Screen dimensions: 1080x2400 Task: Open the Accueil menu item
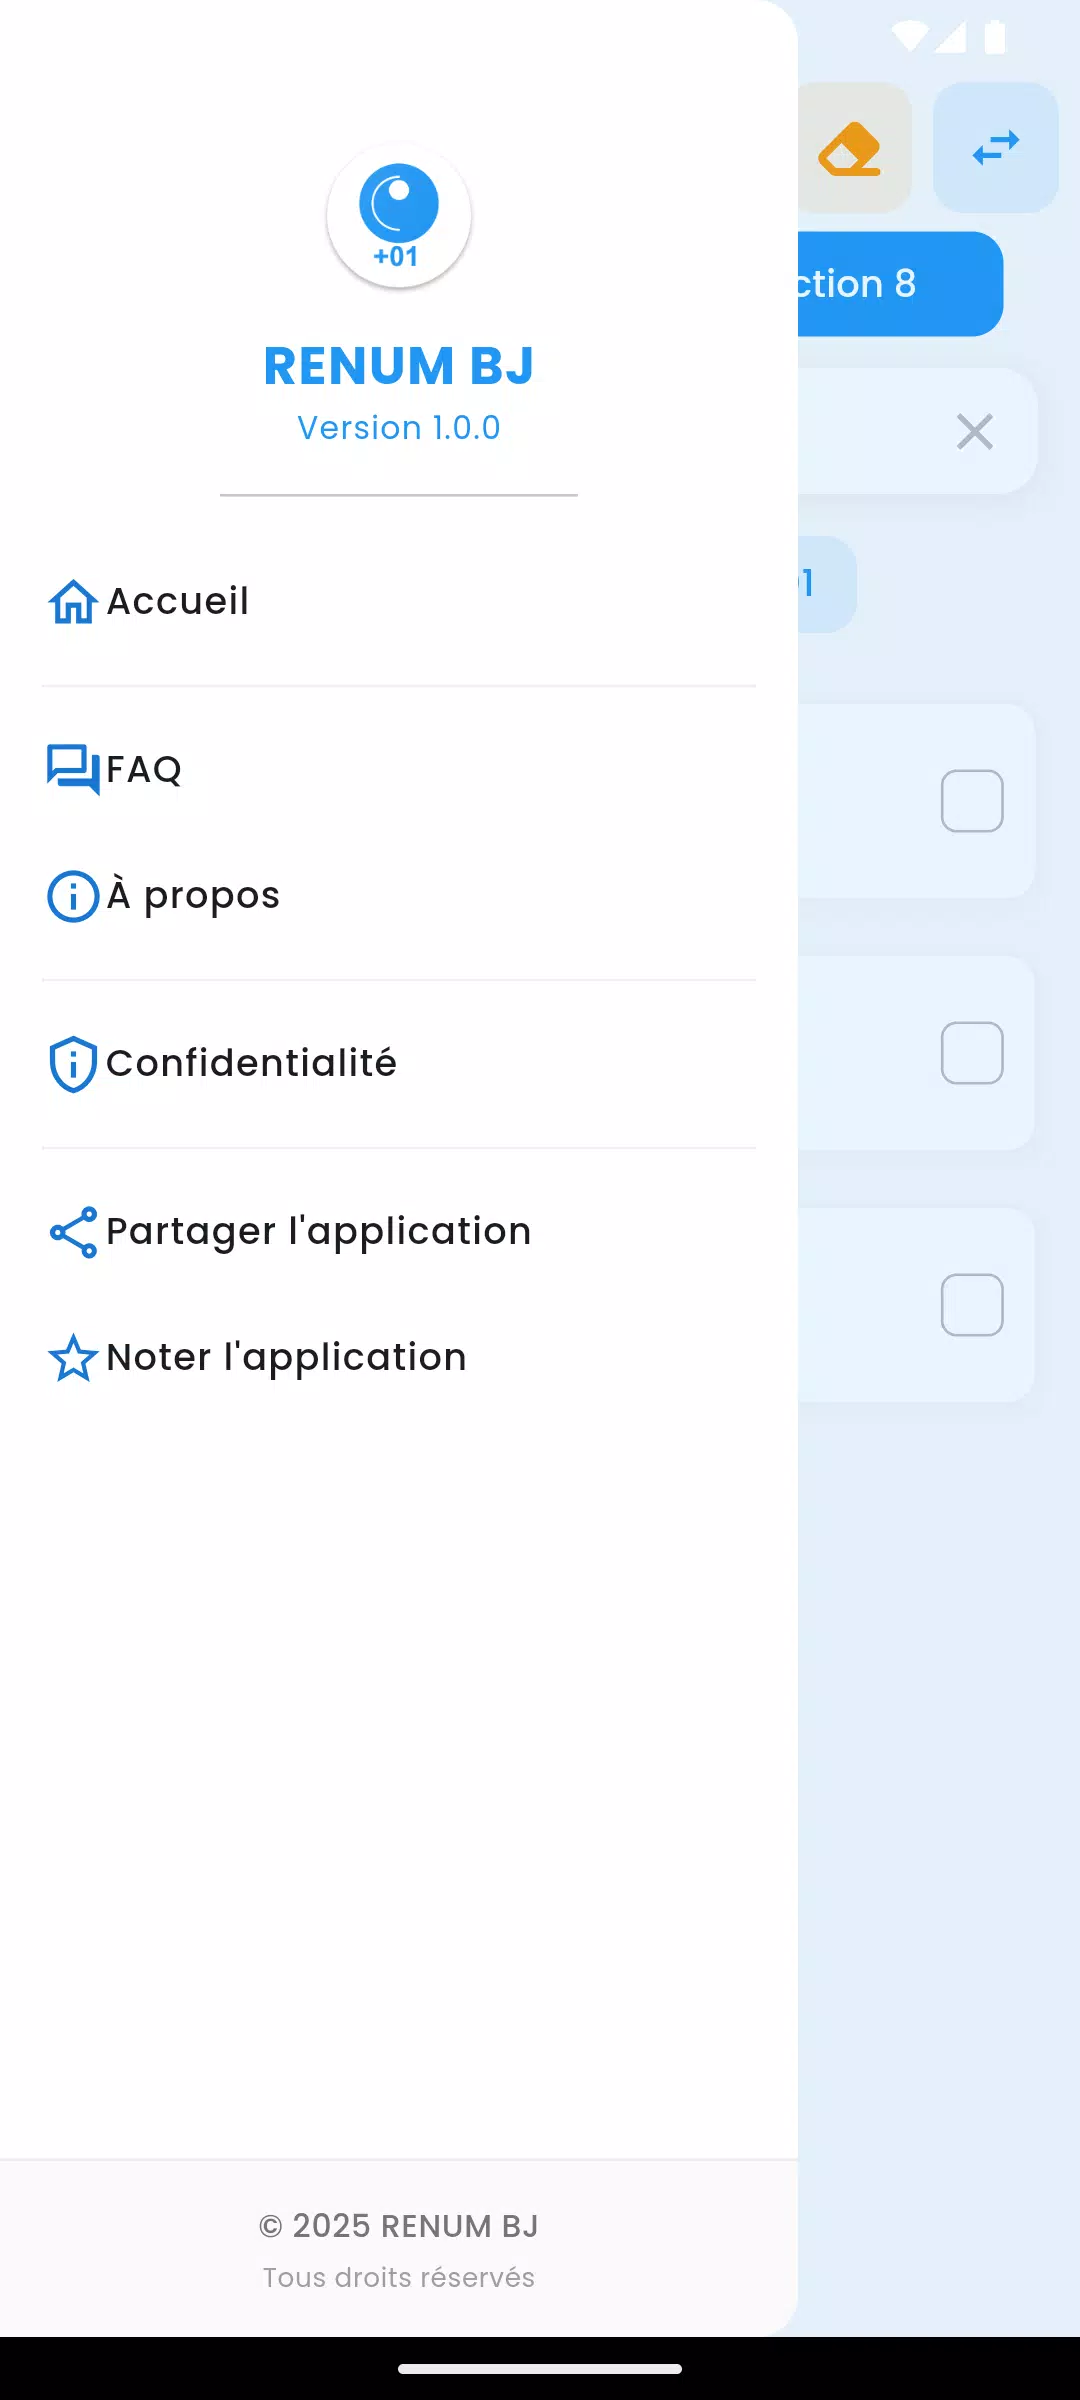click(399, 602)
